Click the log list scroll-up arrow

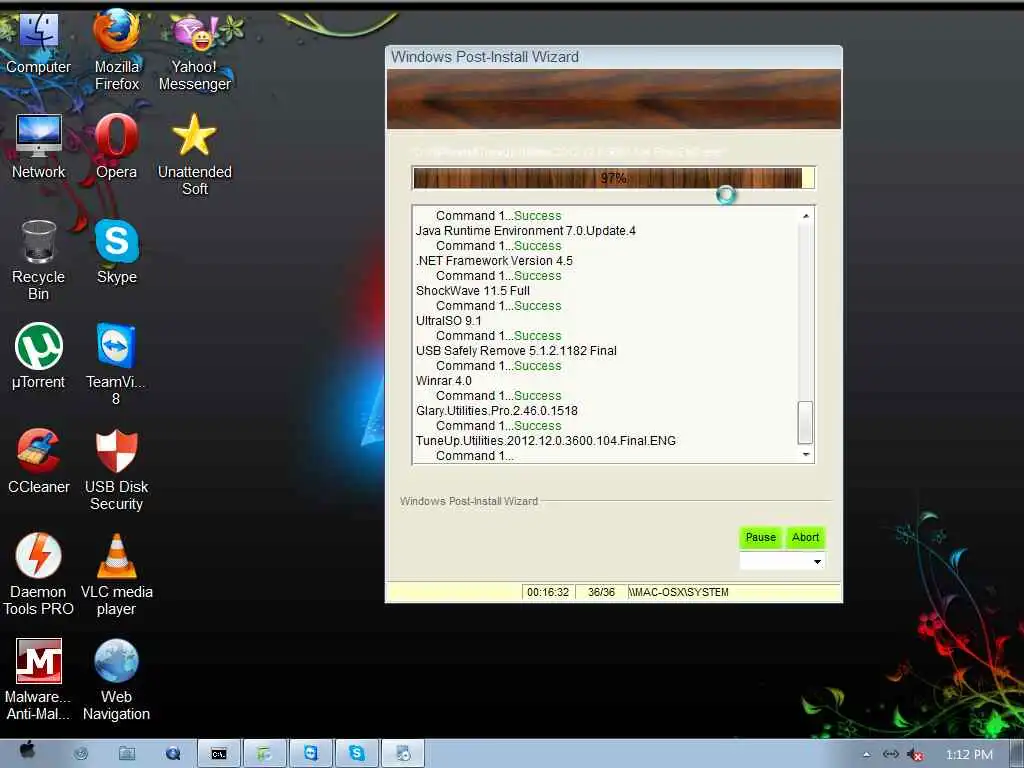(x=806, y=216)
